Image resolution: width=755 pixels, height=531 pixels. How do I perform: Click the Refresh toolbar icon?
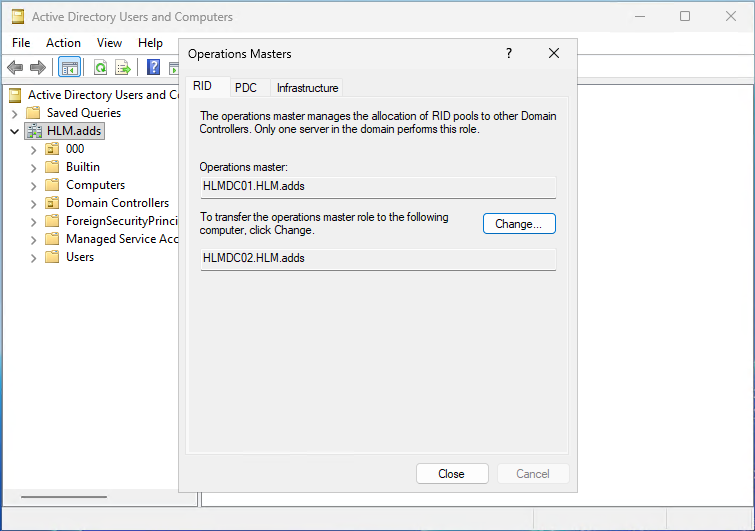pyautogui.click(x=100, y=67)
